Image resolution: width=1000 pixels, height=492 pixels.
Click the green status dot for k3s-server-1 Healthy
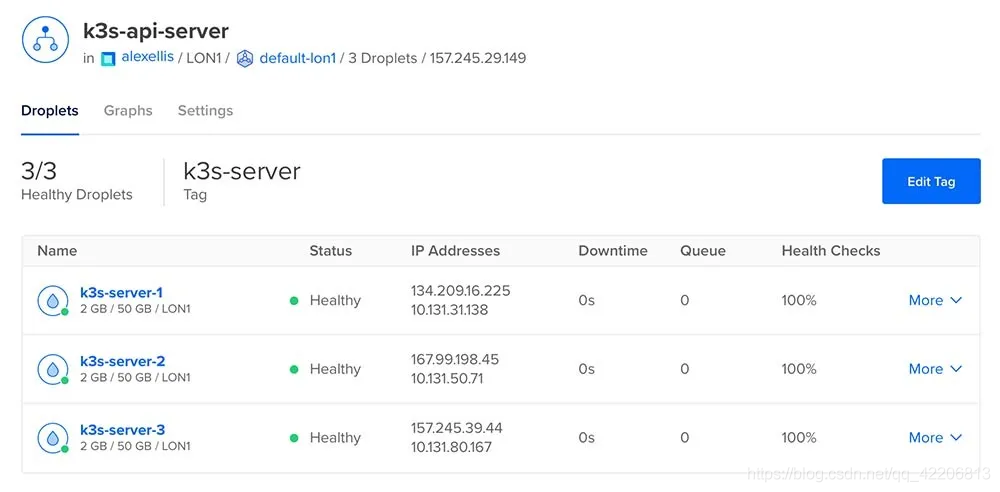(x=294, y=301)
